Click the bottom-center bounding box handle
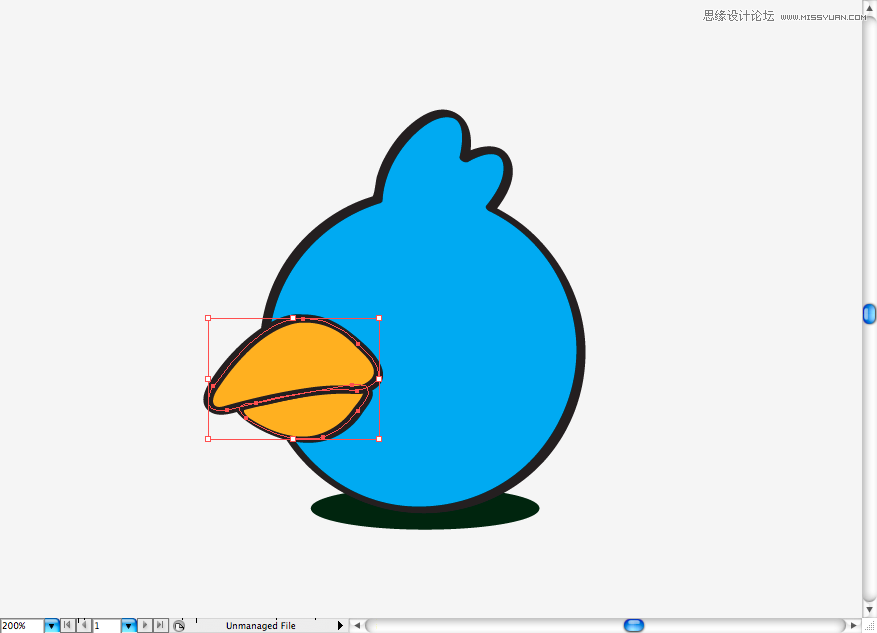This screenshot has width=877, height=633. [293, 440]
